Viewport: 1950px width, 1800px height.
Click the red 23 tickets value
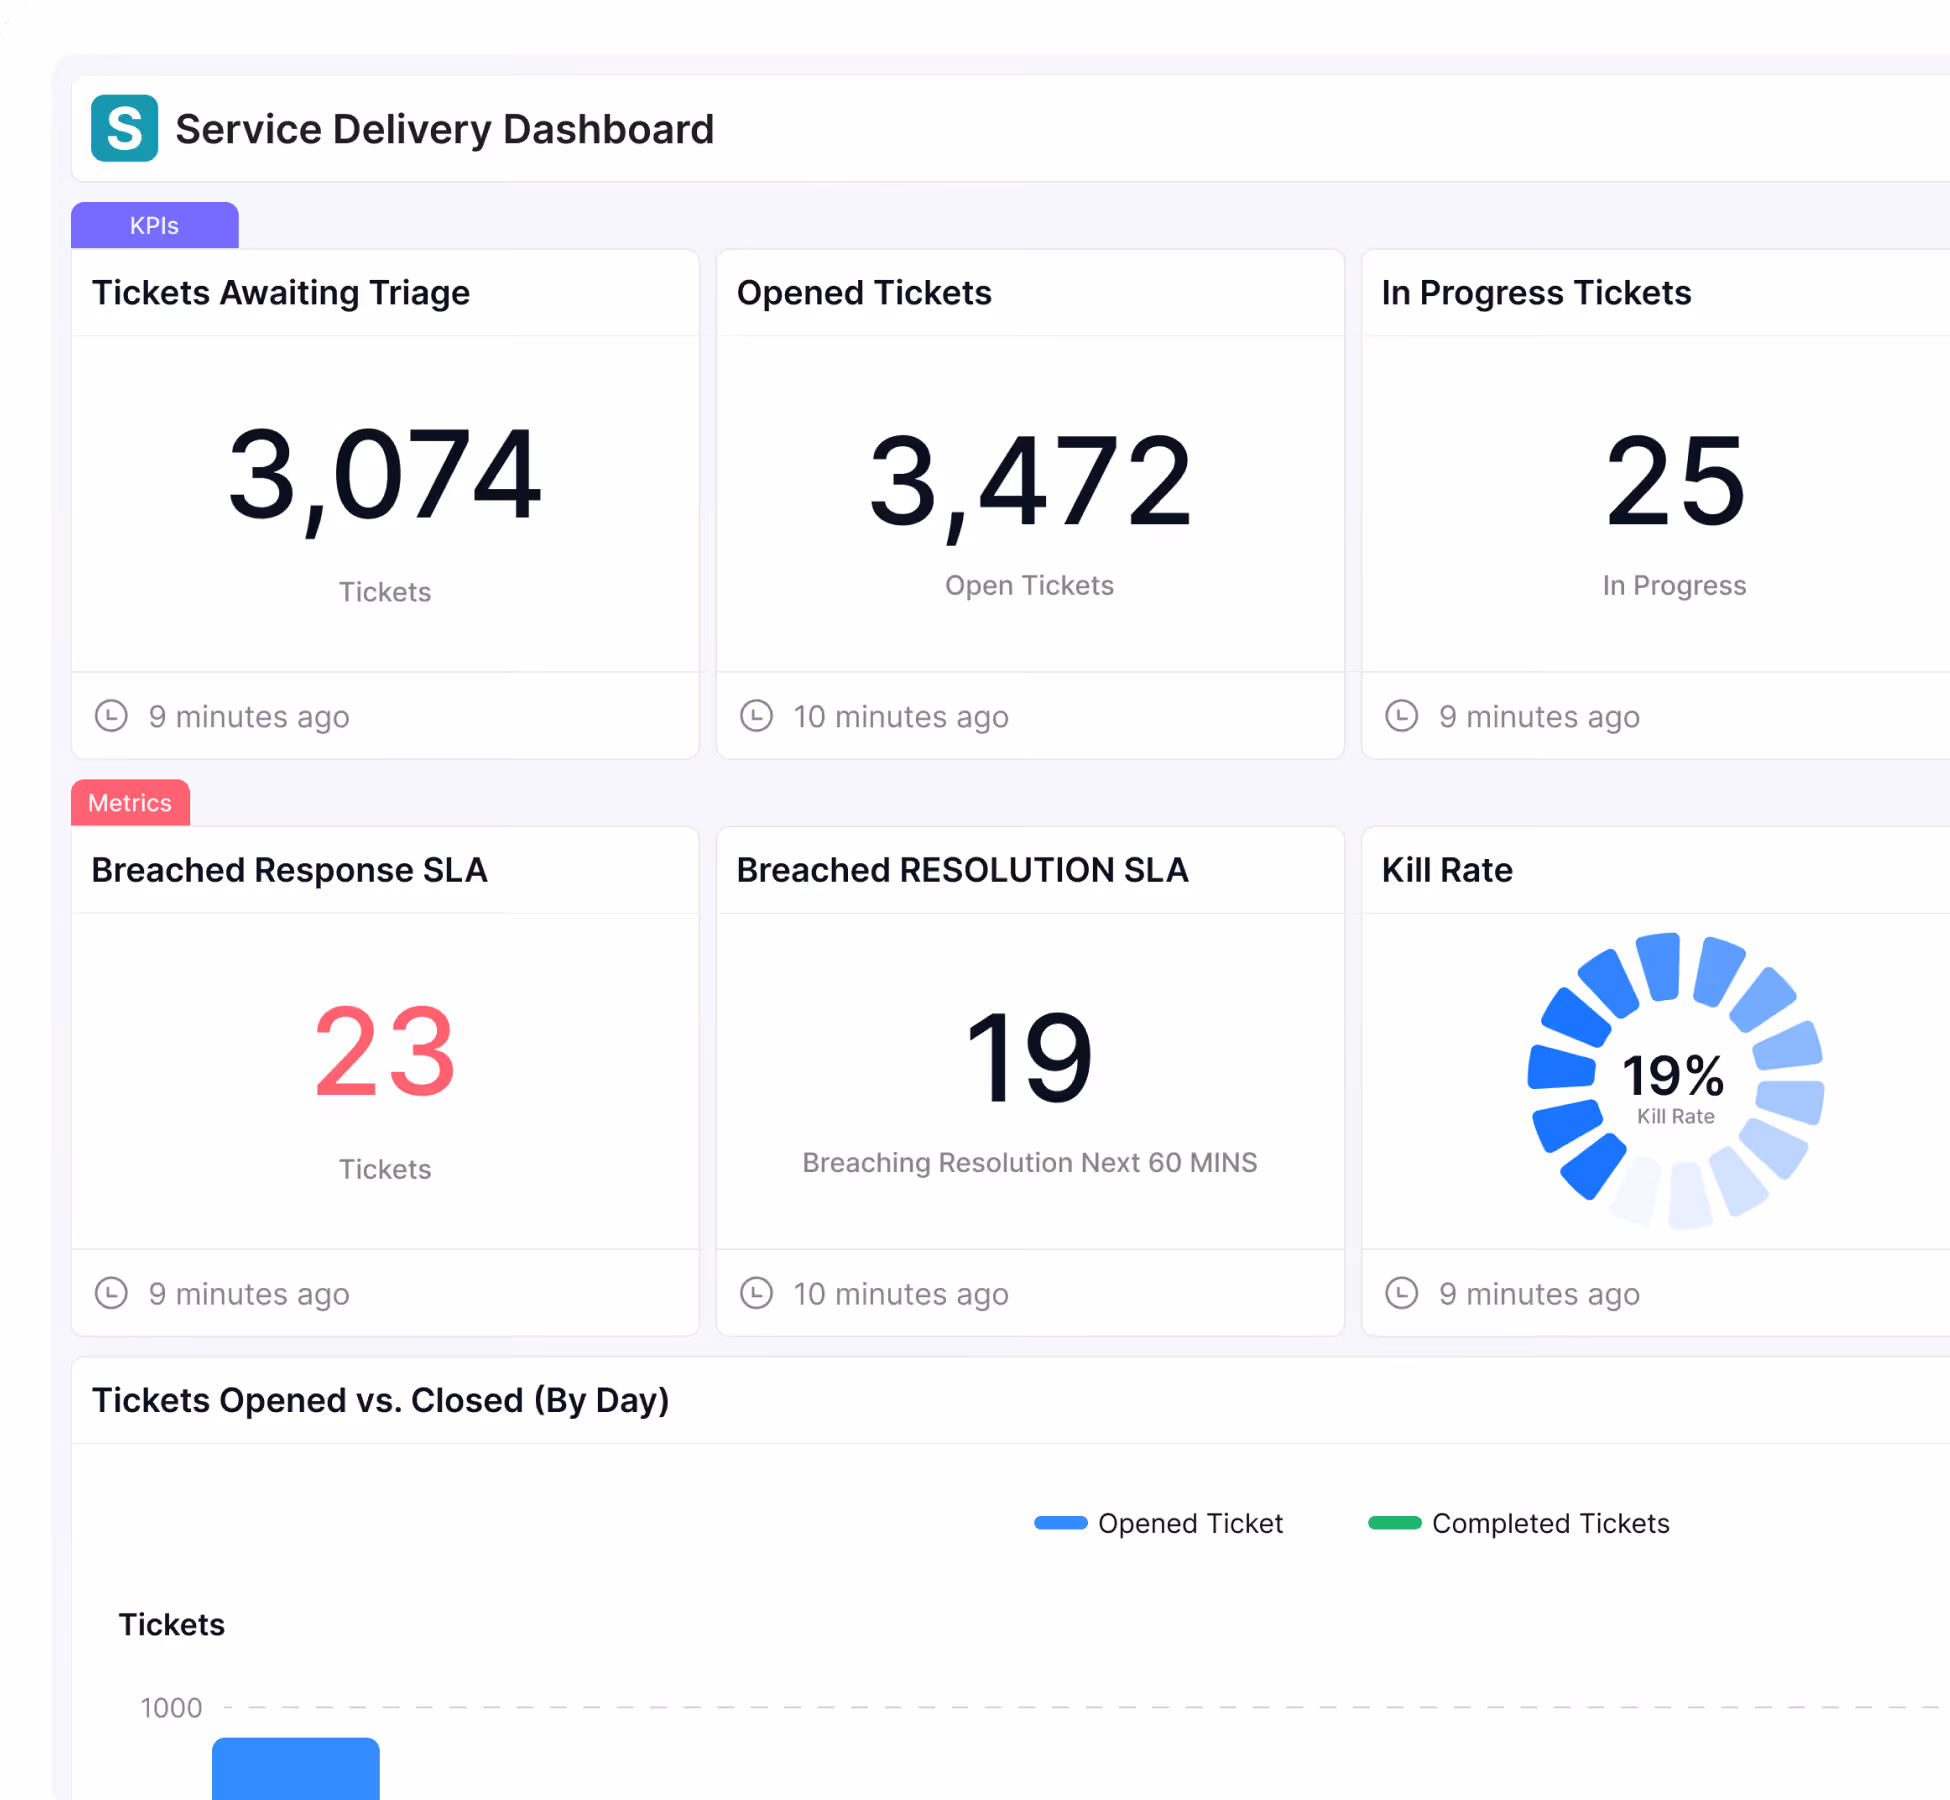[x=385, y=1052]
